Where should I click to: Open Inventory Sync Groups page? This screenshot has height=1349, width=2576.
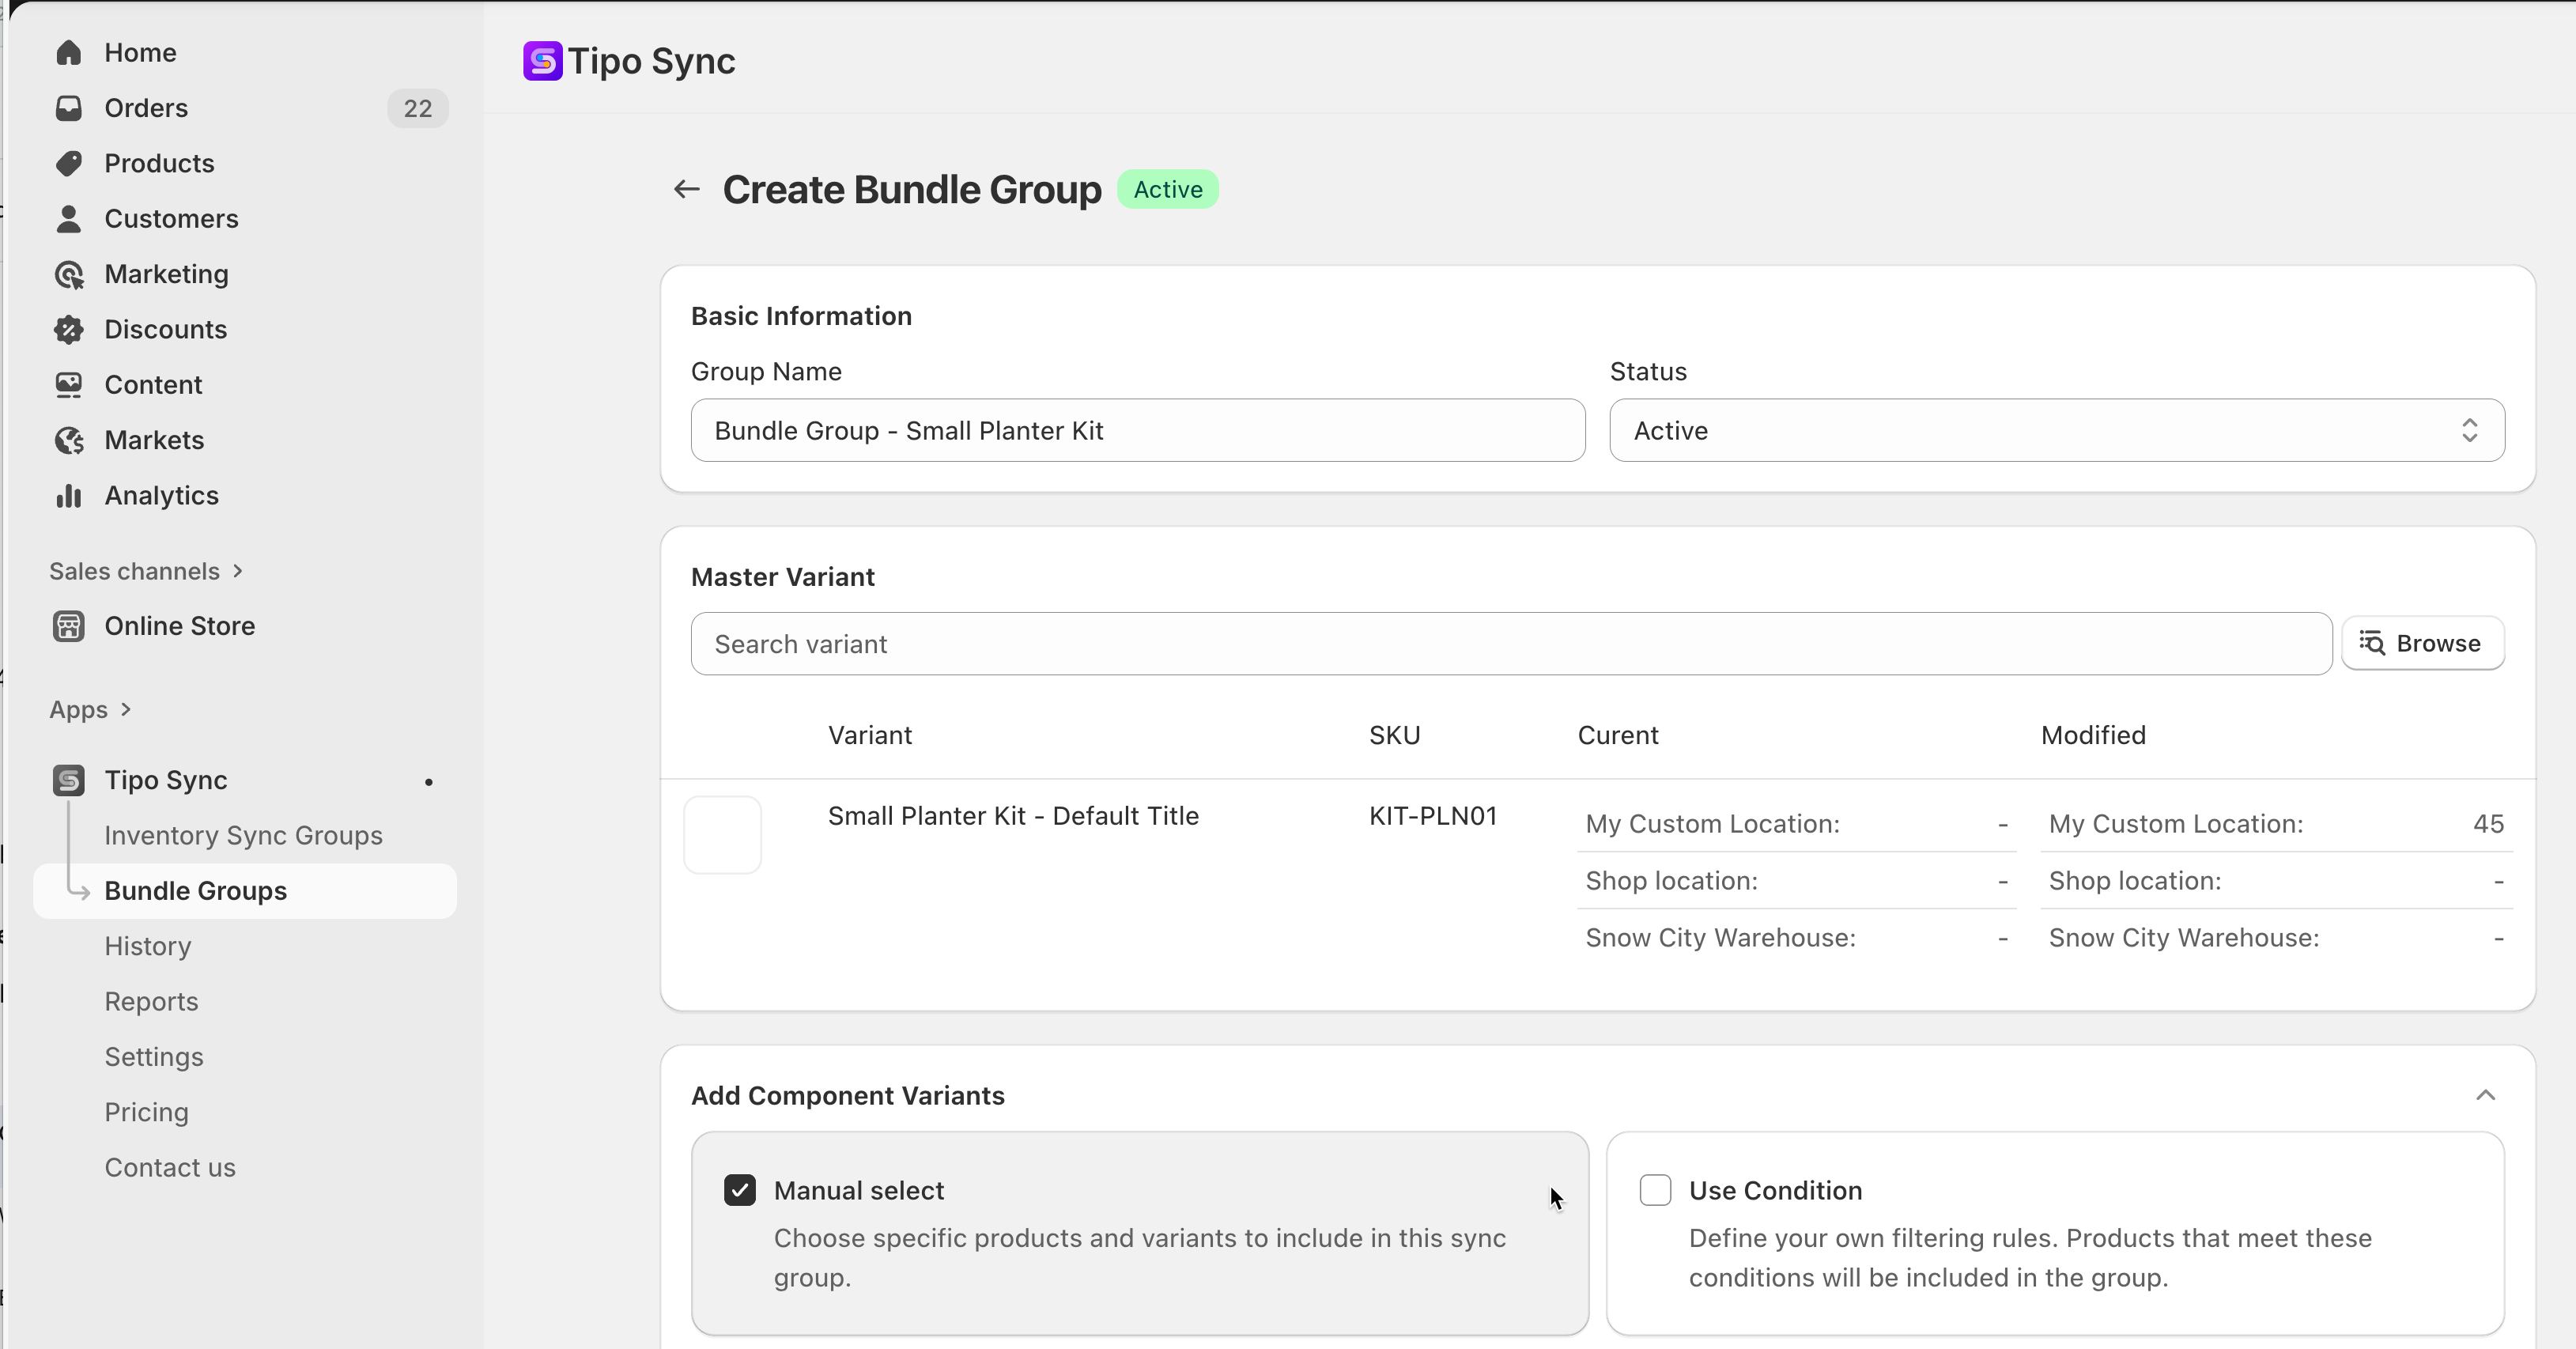(x=243, y=835)
